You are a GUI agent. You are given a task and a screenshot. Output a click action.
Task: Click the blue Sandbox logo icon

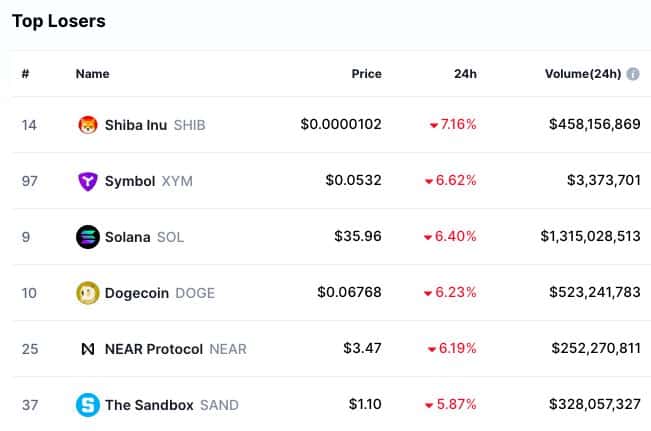coord(88,405)
